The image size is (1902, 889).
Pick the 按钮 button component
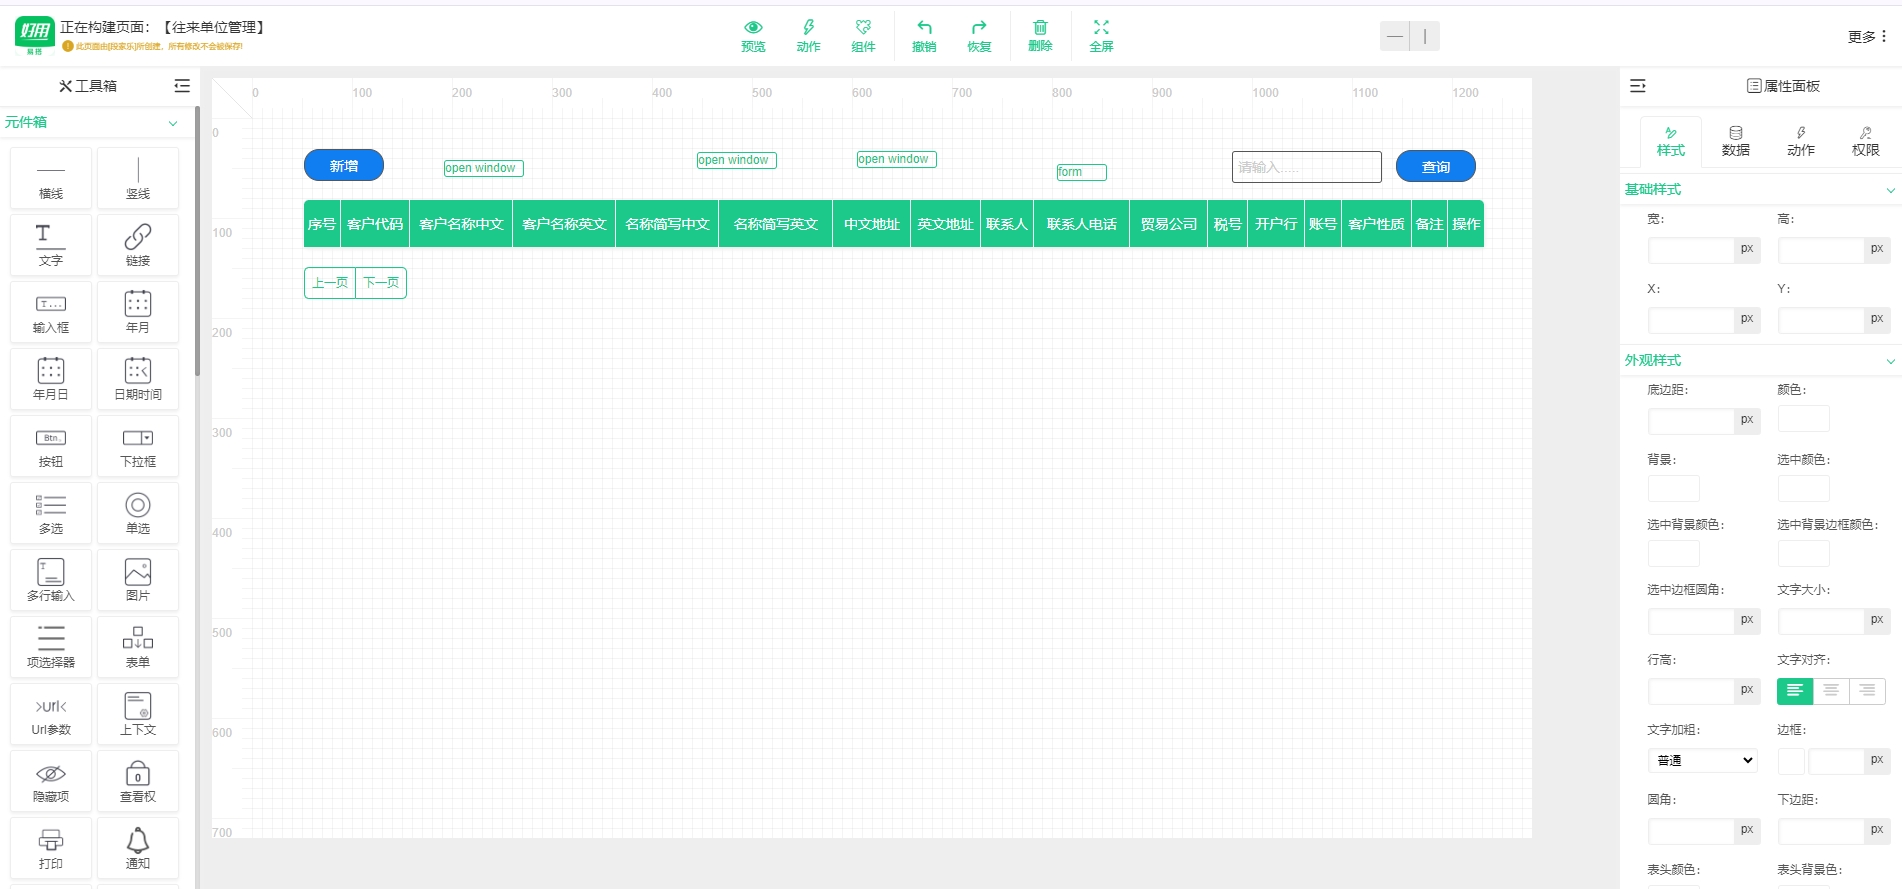coord(51,446)
